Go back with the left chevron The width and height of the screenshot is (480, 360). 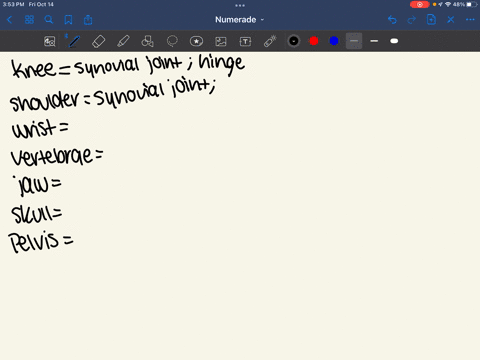(x=9, y=20)
